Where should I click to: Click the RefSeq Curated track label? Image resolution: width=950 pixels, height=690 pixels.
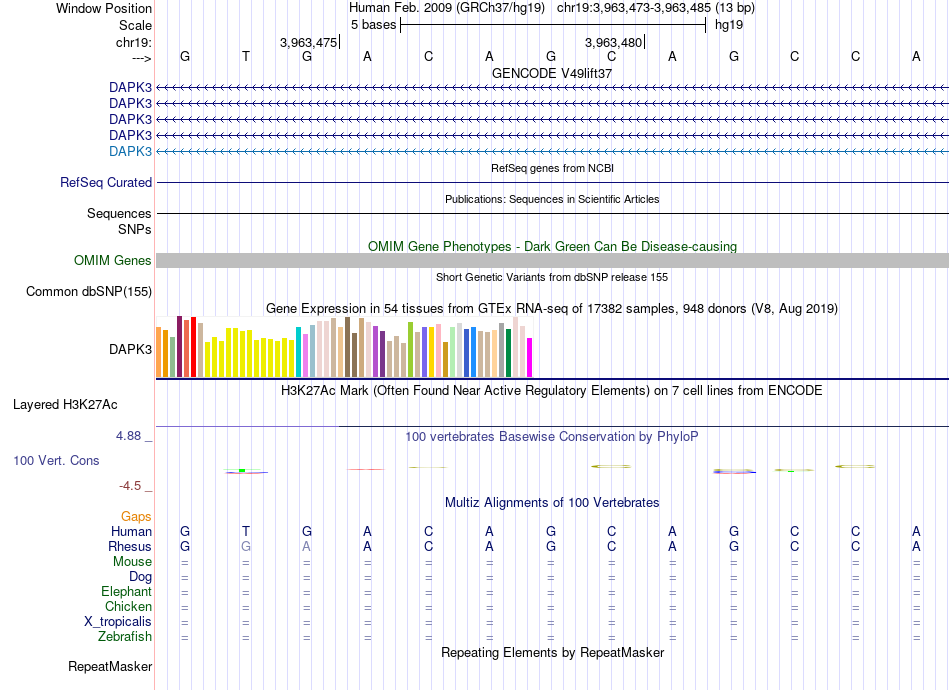point(106,182)
